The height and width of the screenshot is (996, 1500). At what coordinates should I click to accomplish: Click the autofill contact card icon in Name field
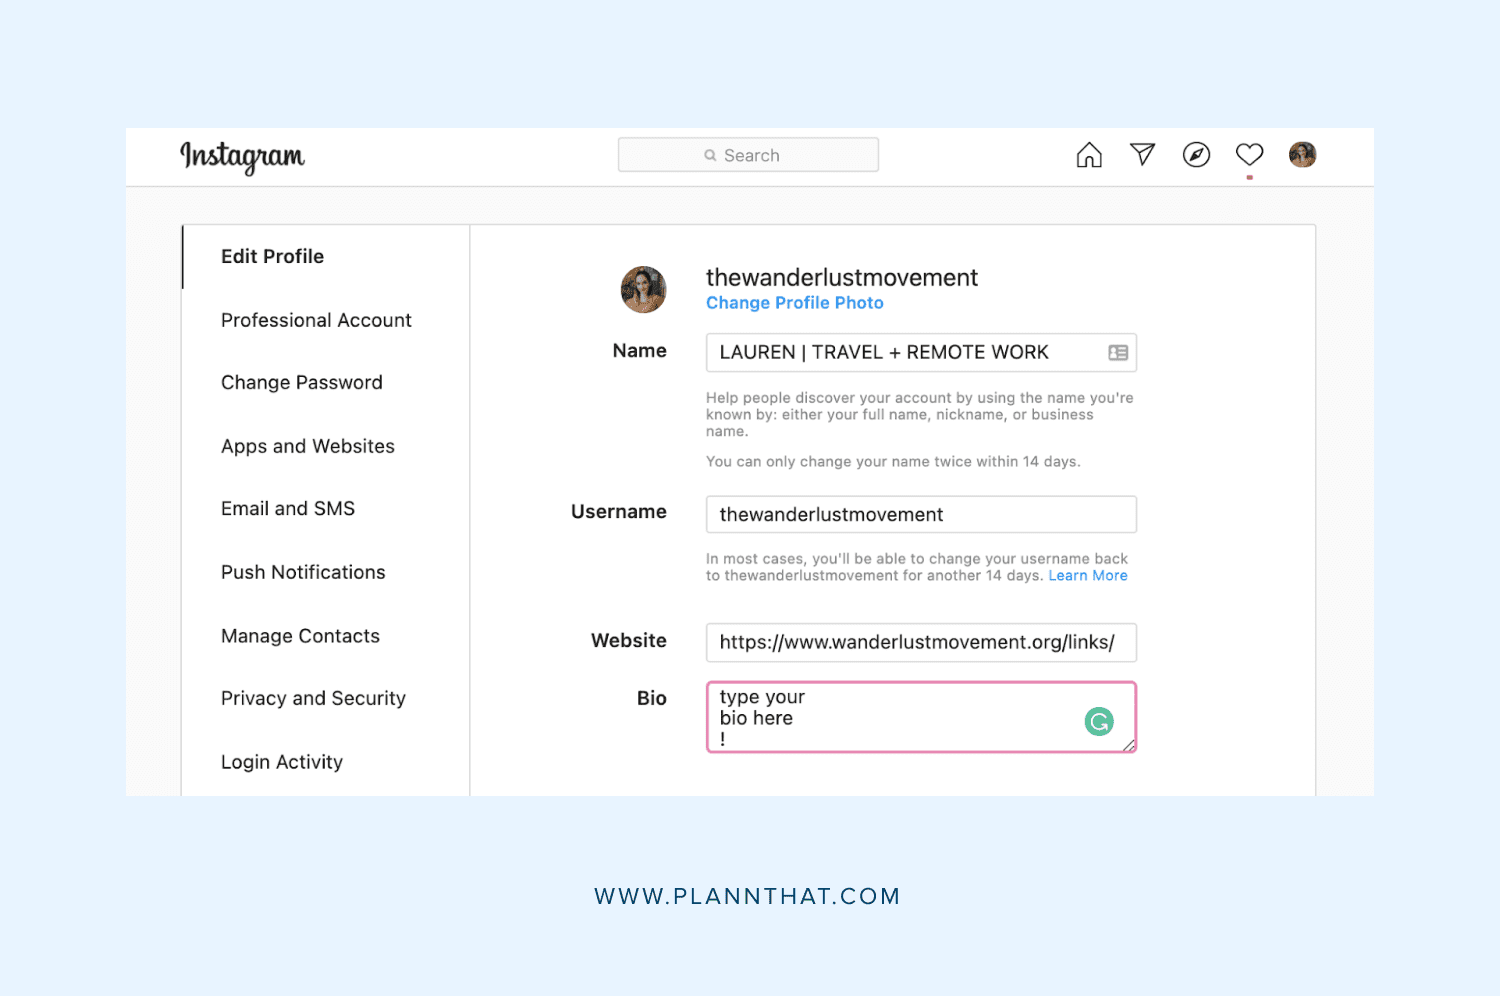[x=1118, y=353]
